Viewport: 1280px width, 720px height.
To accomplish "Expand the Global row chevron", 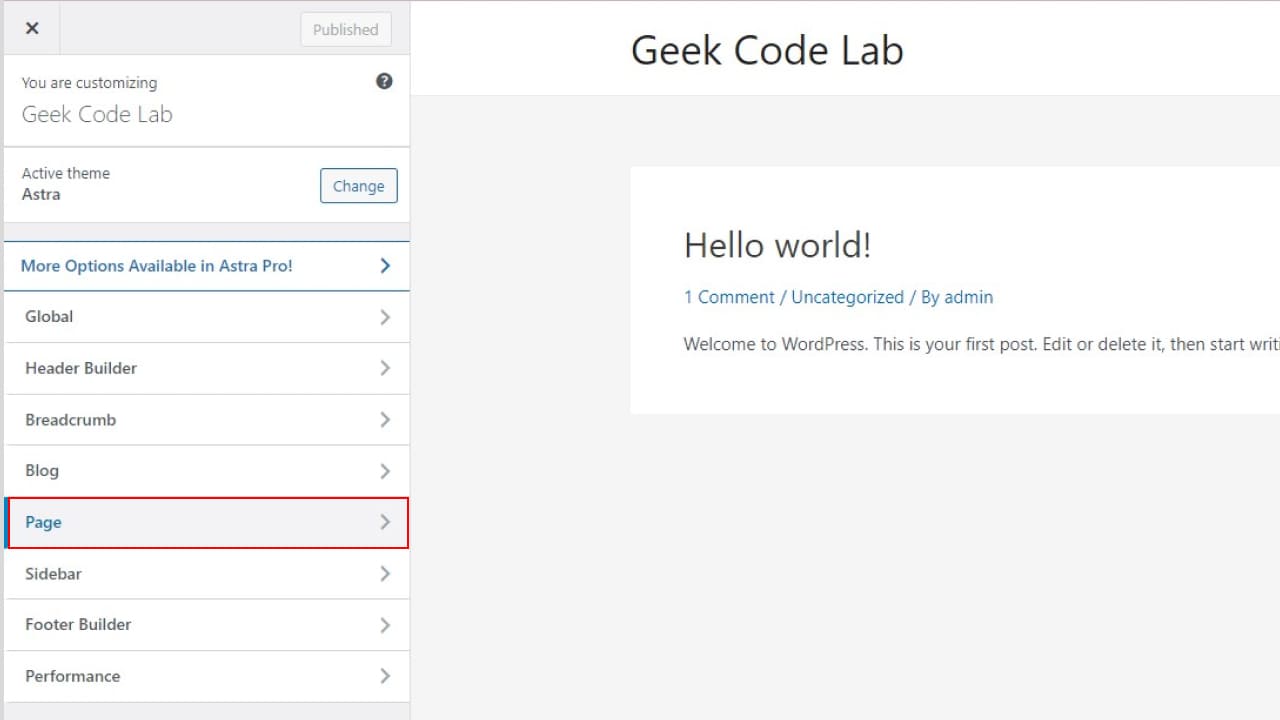I will pyautogui.click(x=385, y=317).
